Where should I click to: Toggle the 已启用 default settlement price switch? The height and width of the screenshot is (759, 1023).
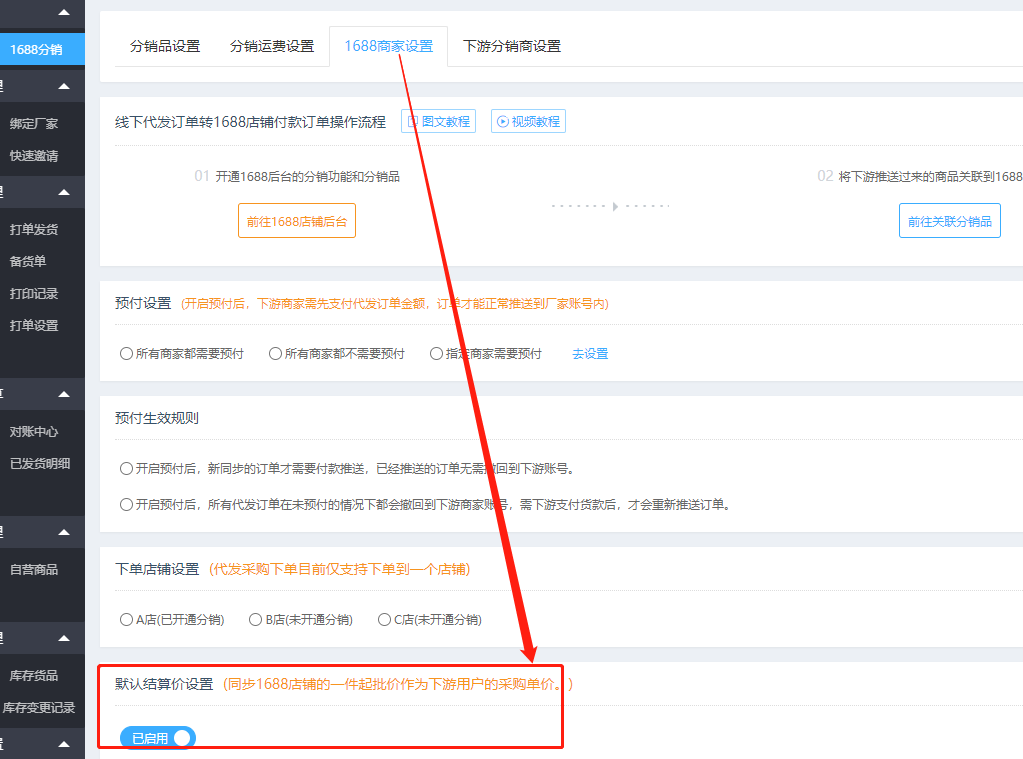point(158,738)
